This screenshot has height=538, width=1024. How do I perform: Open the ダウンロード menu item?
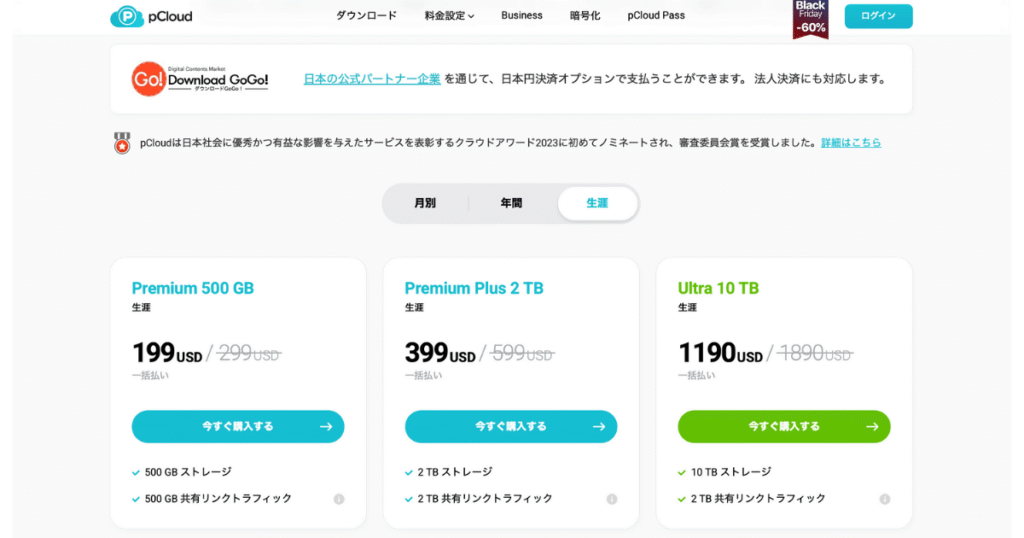pyautogui.click(x=366, y=16)
